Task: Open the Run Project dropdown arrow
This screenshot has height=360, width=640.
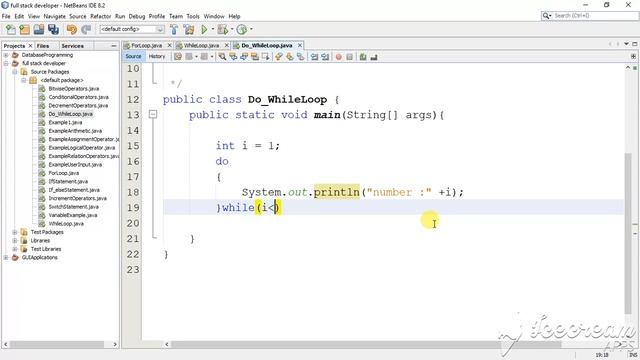Action: pos(213,29)
